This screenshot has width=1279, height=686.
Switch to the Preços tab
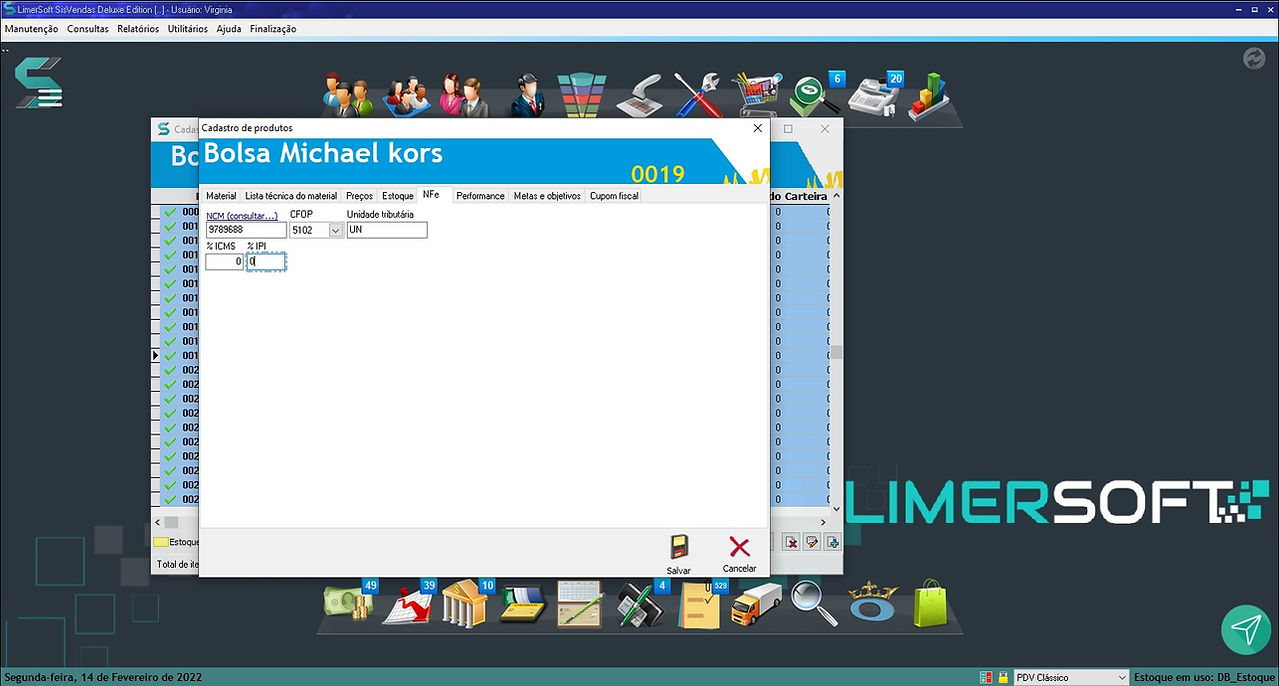pos(359,196)
